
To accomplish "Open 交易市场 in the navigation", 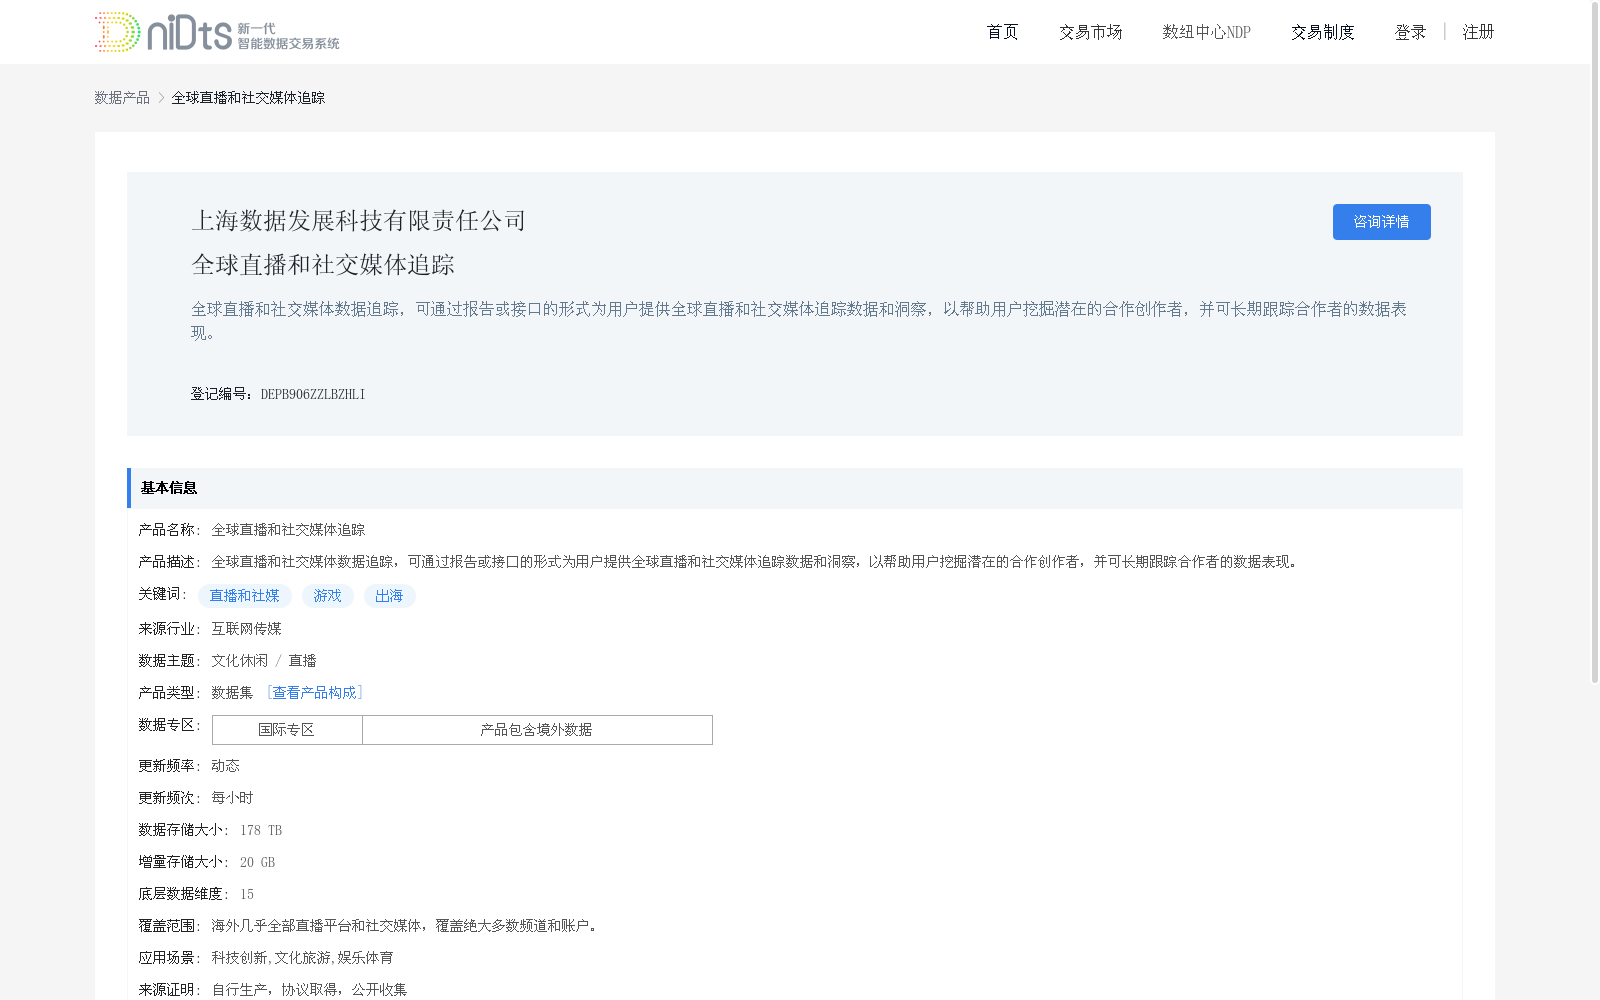I will tap(1090, 32).
